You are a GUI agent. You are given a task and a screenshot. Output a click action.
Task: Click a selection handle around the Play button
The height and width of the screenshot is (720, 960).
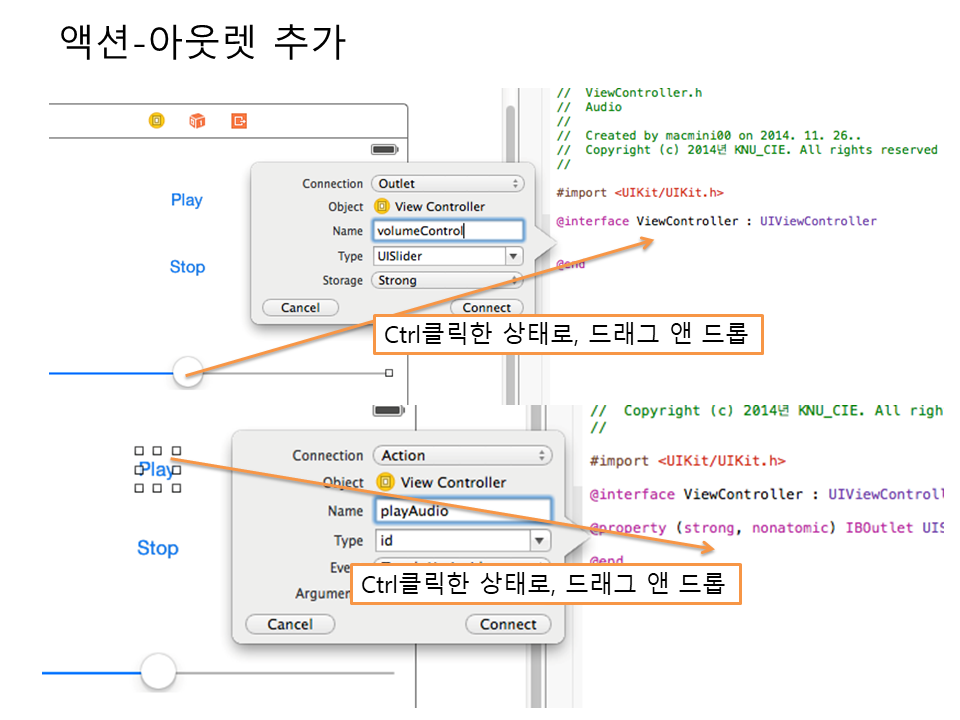(x=139, y=451)
